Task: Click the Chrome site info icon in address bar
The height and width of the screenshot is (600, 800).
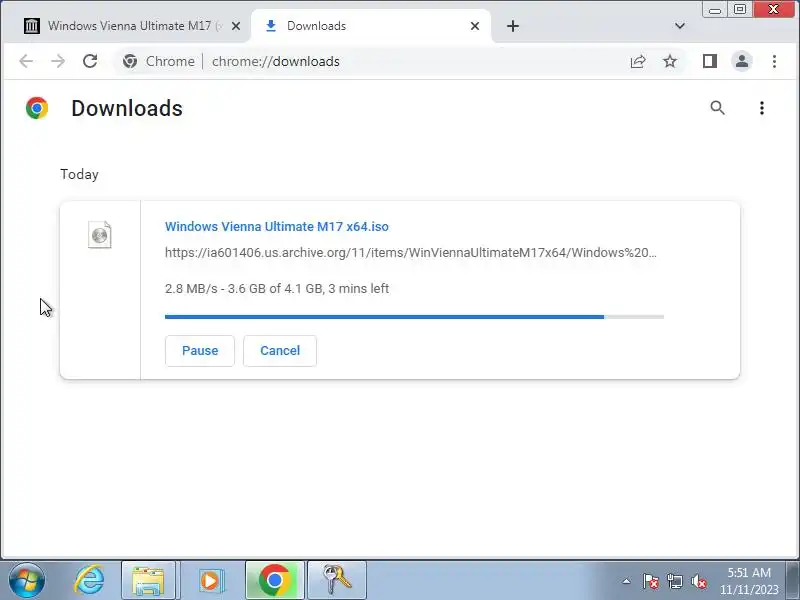Action: tap(130, 61)
